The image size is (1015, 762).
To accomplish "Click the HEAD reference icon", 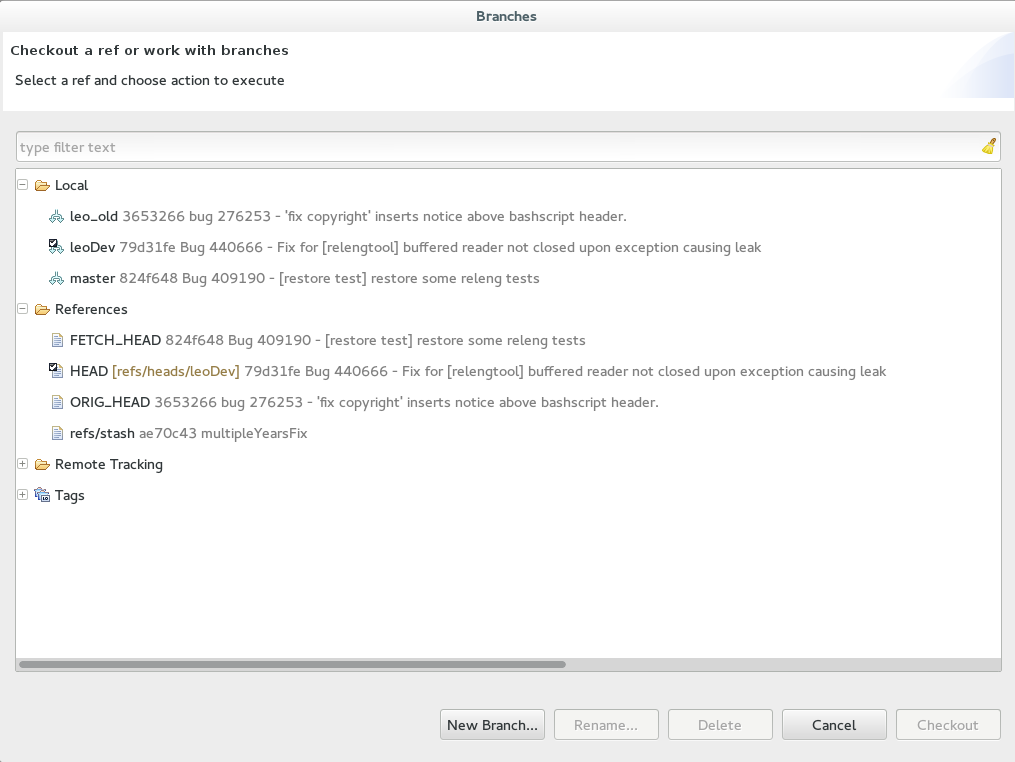I will tap(57, 371).
